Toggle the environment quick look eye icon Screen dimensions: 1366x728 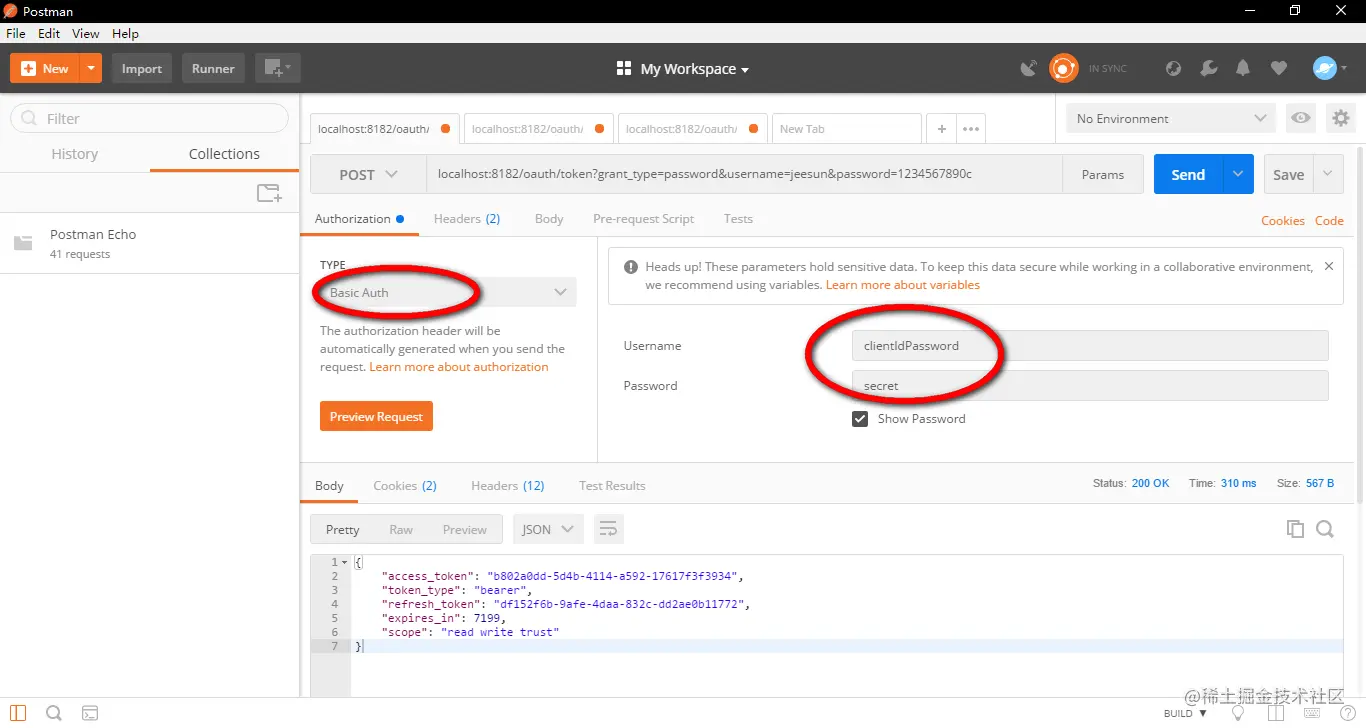pyautogui.click(x=1300, y=118)
